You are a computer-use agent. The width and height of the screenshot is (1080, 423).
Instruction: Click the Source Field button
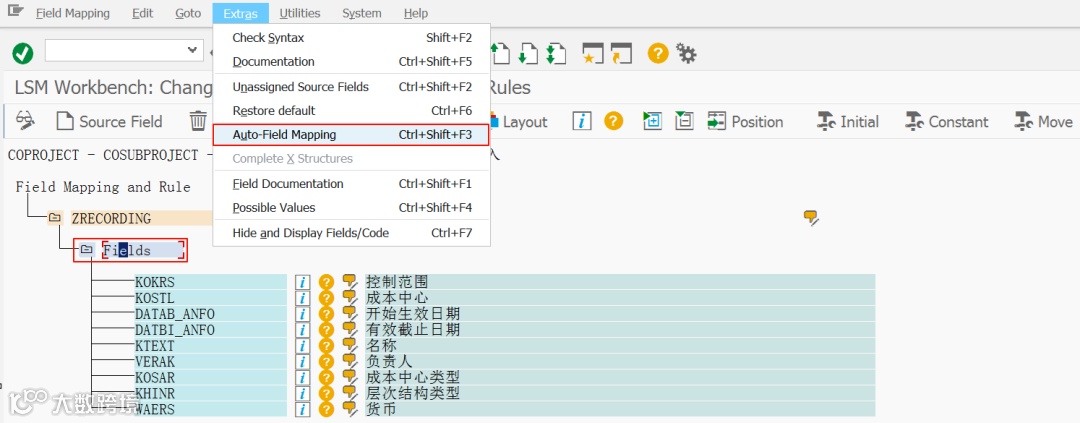click(x=110, y=122)
